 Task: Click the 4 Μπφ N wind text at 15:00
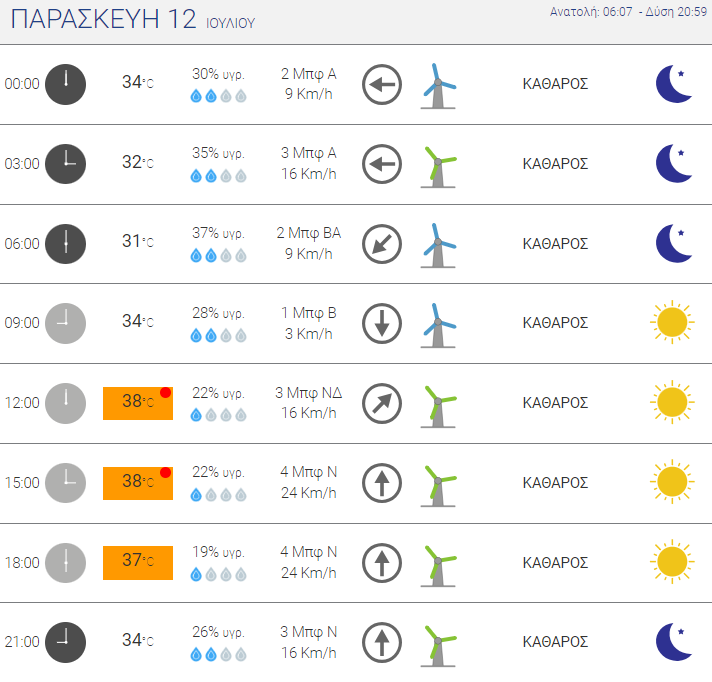(x=309, y=472)
